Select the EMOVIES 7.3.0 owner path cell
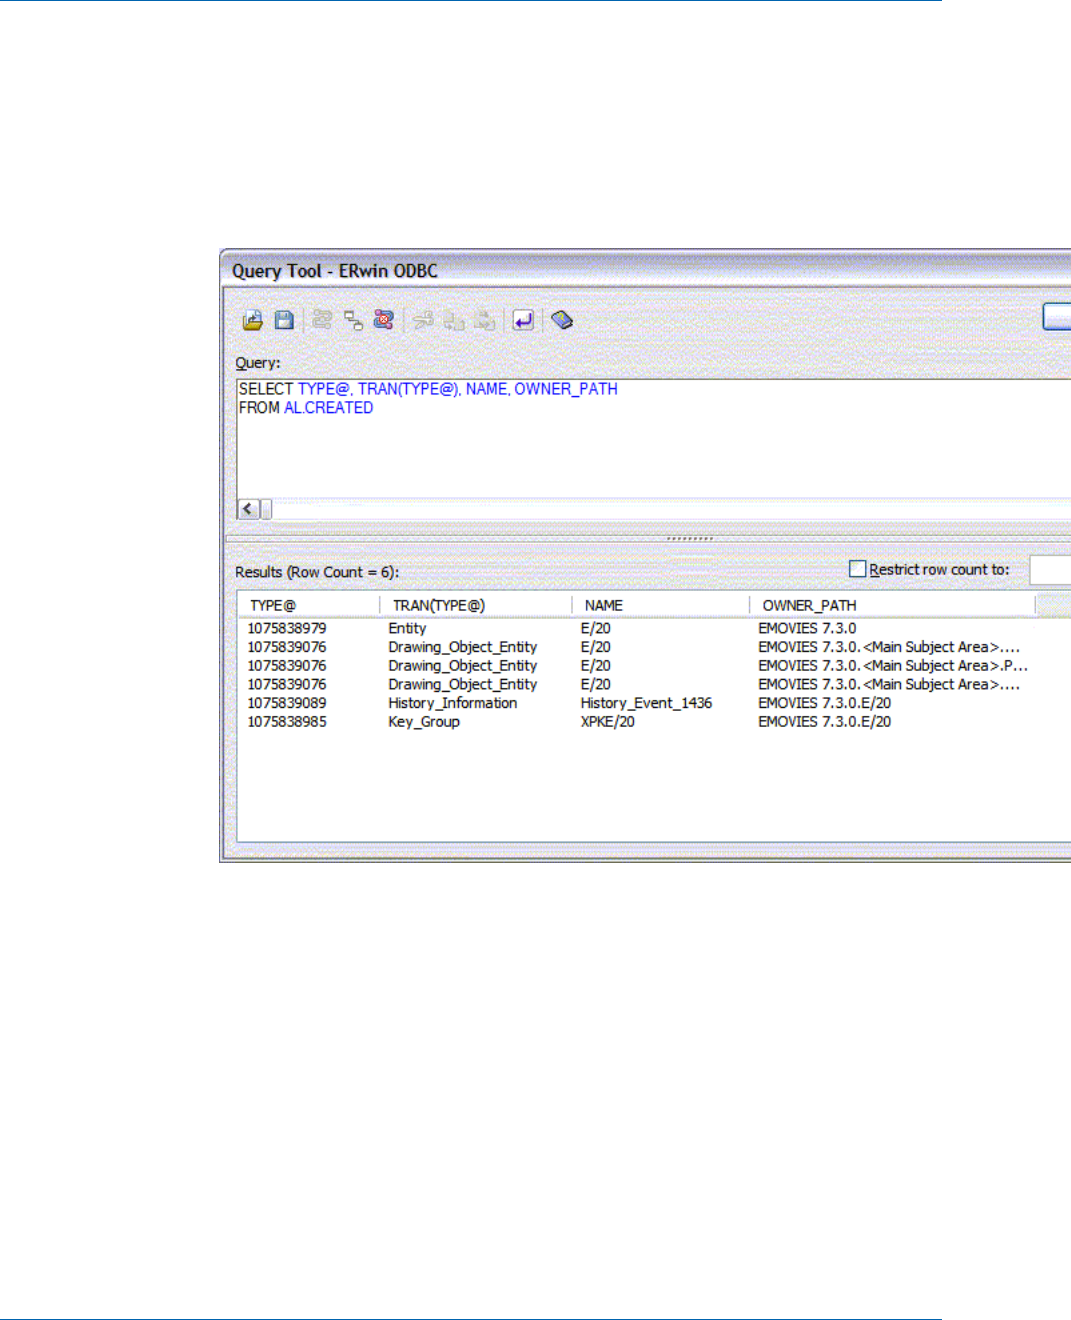1071x1320 pixels. [807, 628]
